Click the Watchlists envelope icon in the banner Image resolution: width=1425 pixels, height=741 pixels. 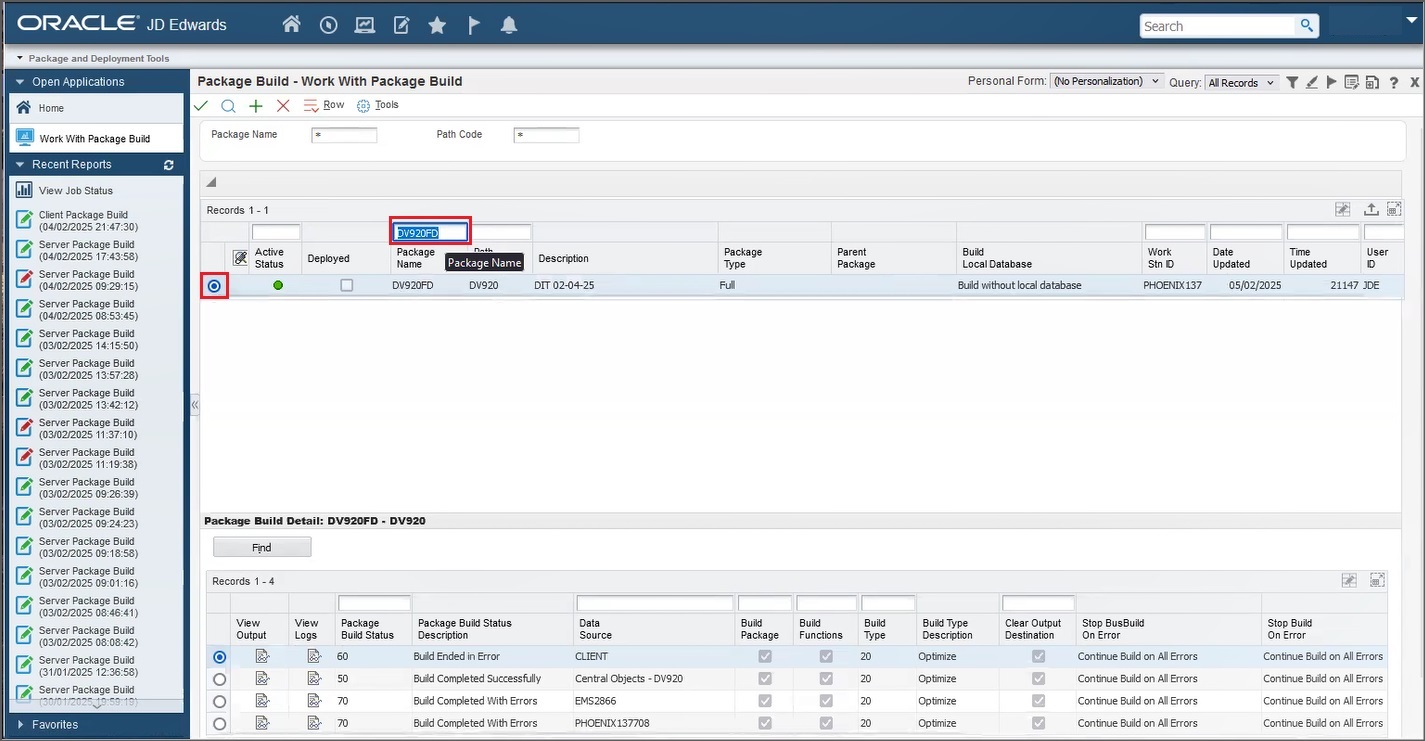coord(365,25)
